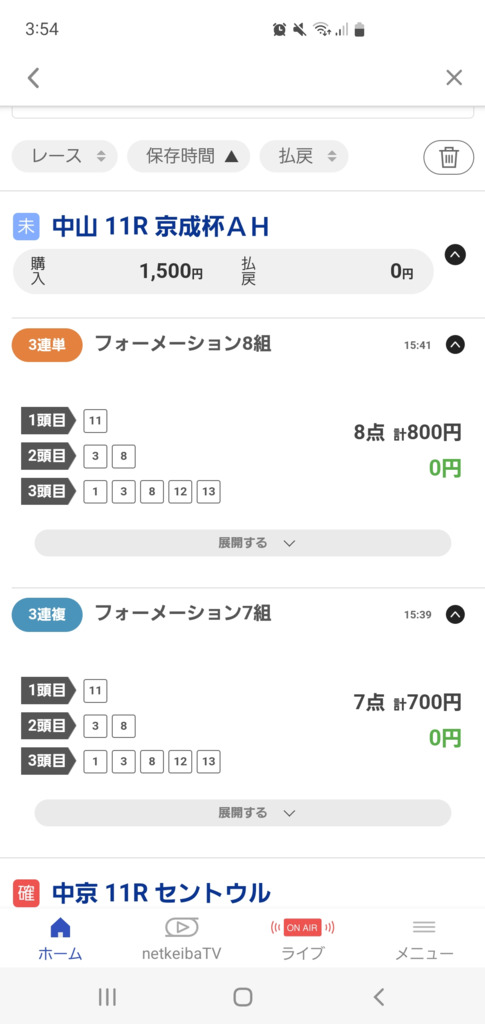
Task: Tap the trash can delete icon
Action: [x=448, y=157]
